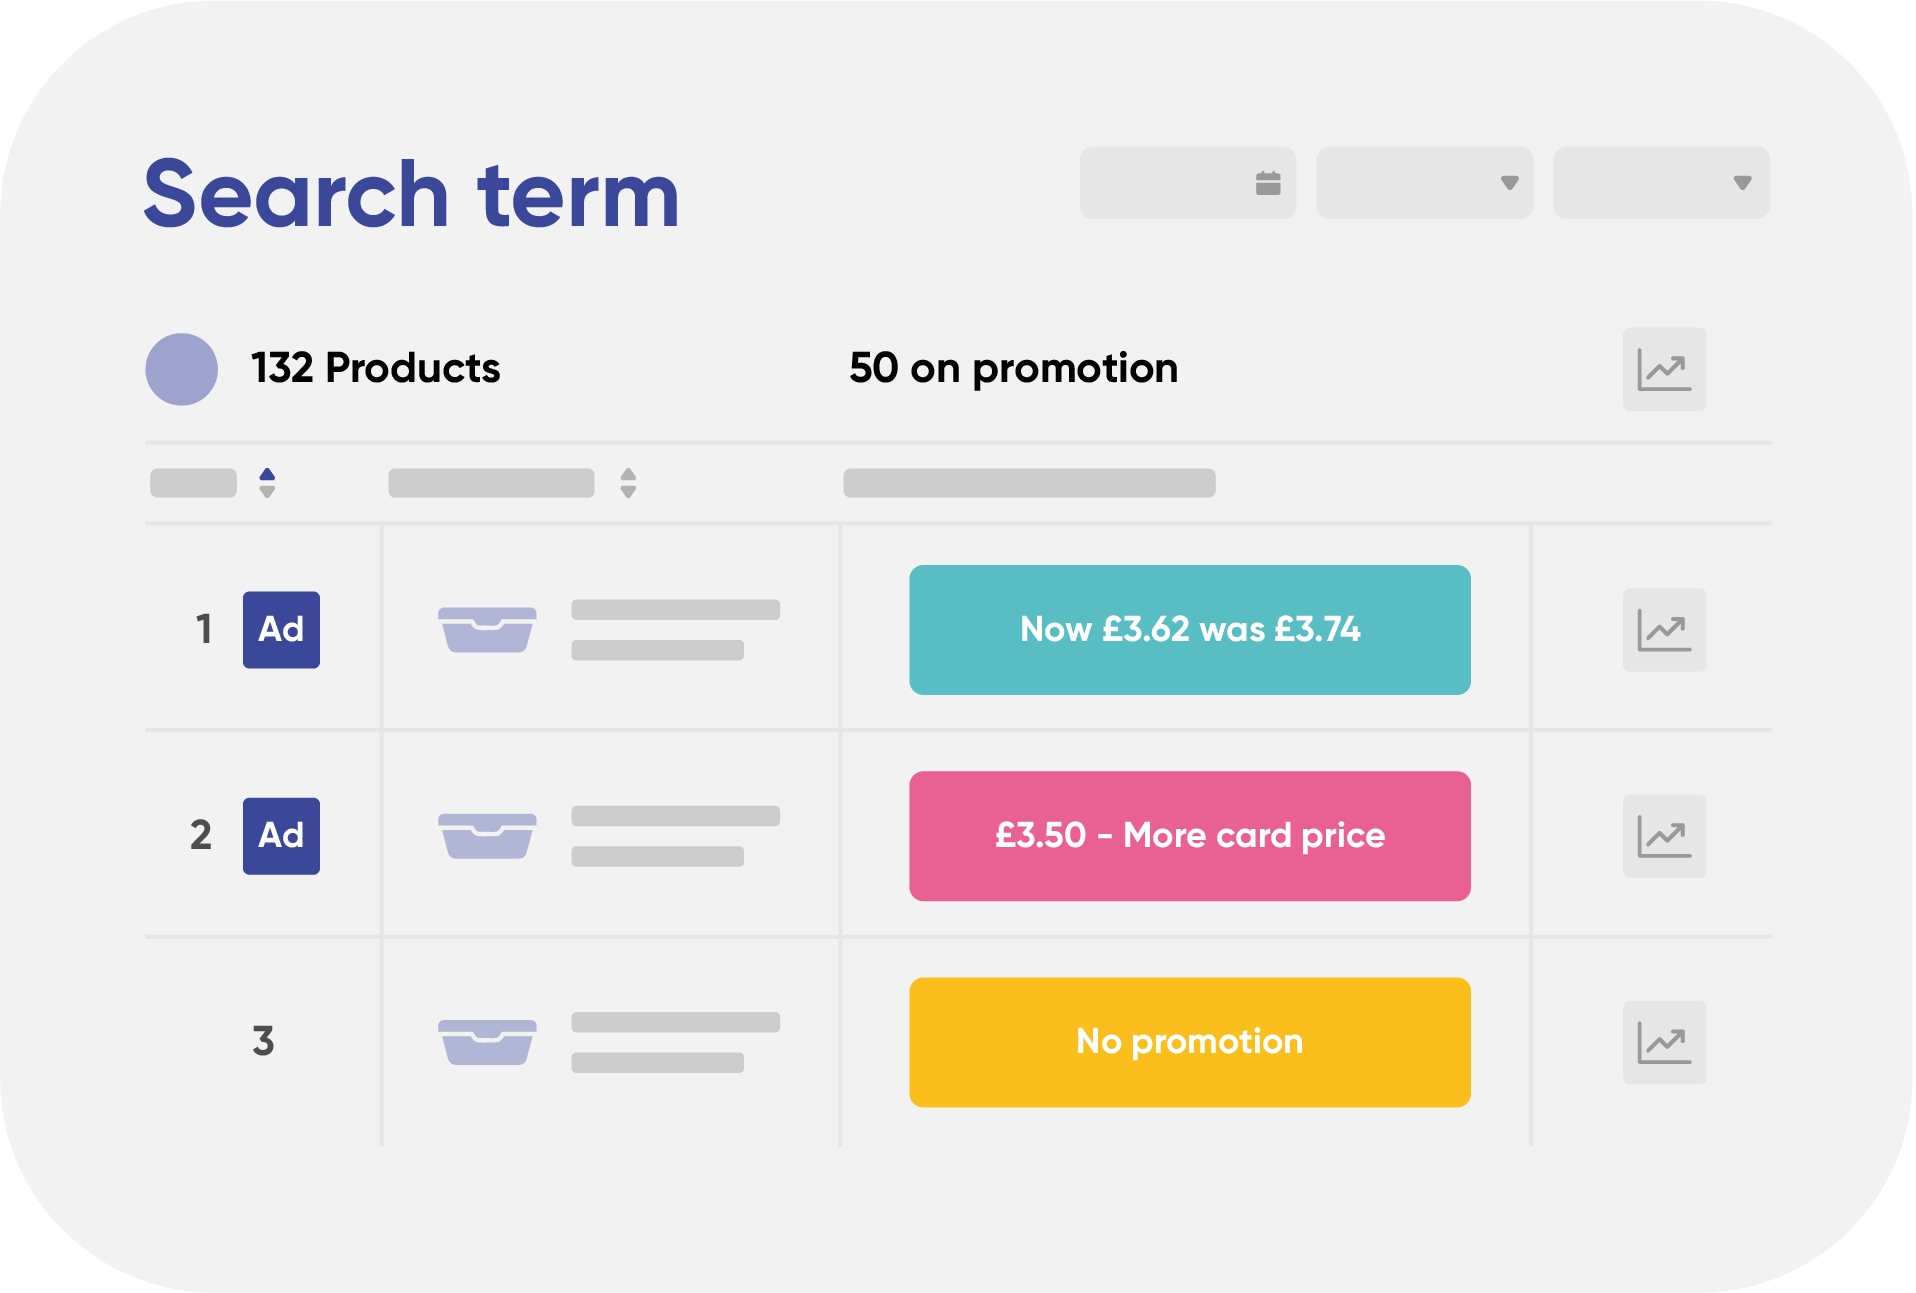Click the product container icon in row 2
This screenshot has width=1916, height=1293.
(487, 835)
